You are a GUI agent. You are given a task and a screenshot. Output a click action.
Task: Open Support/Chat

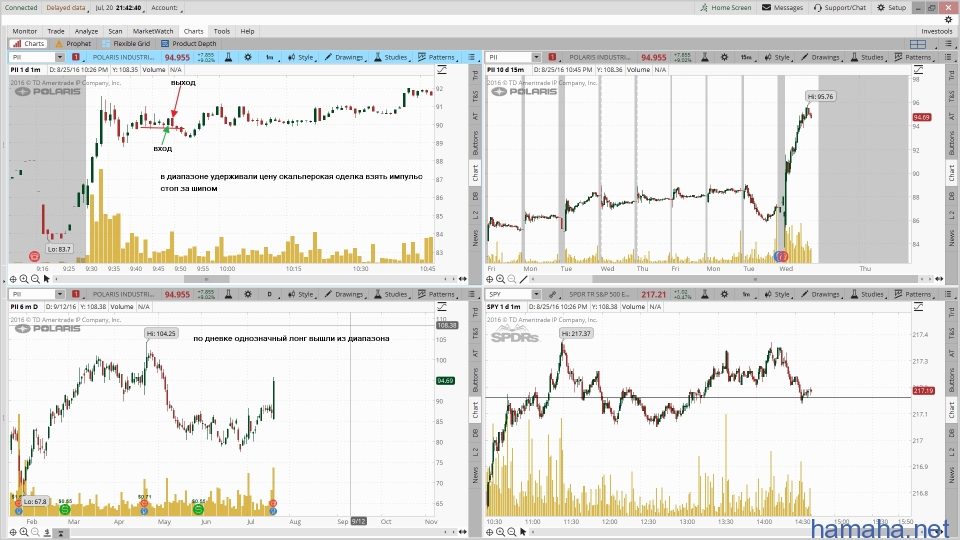pos(840,7)
